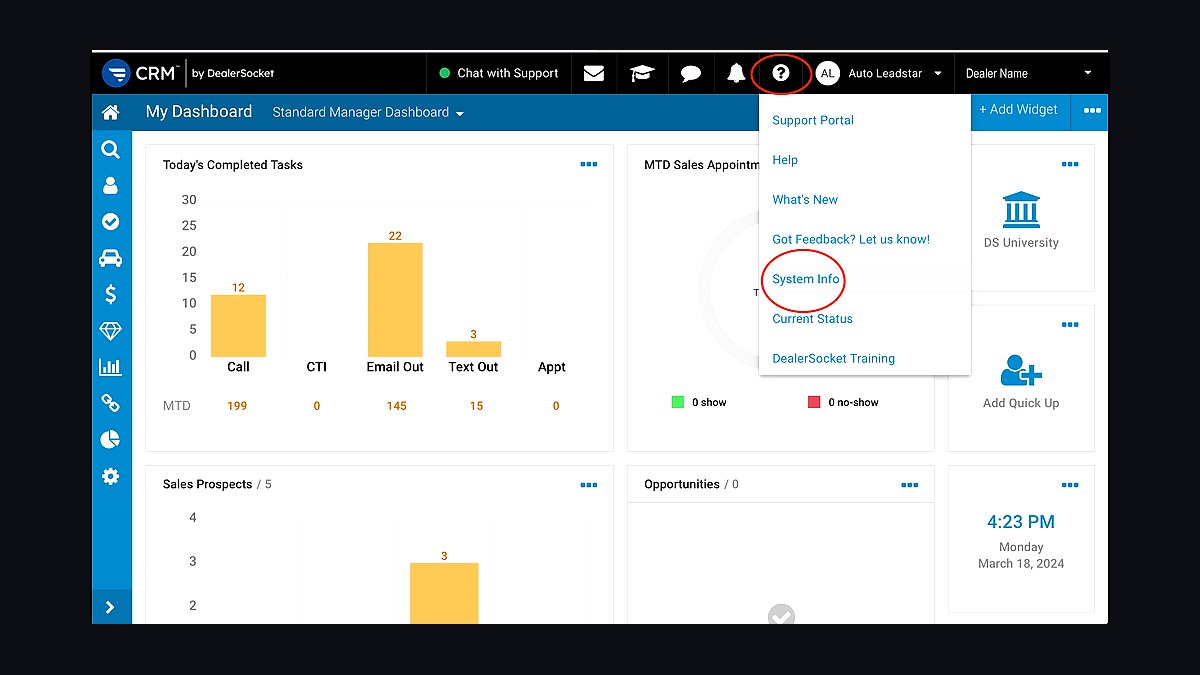Screen dimensions: 1200x675
Task: Go to home icon in sidebar
Action: click(x=111, y=113)
